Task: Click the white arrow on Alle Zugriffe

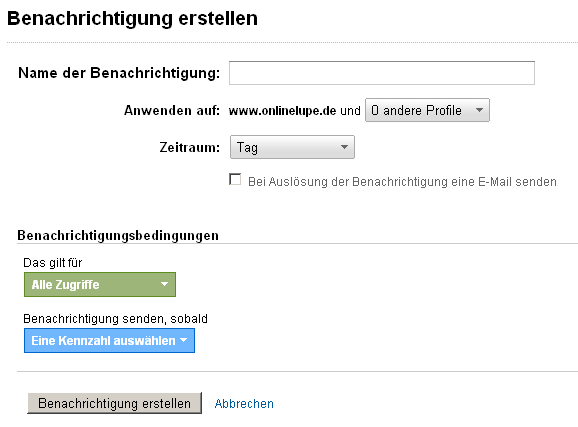Action: coord(164,284)
